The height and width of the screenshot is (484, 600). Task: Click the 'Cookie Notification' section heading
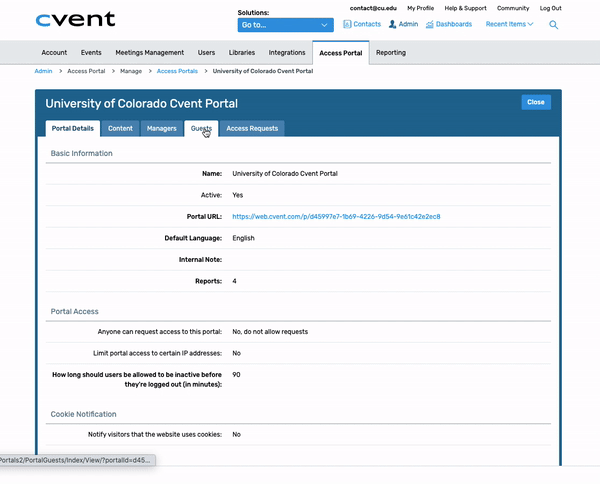point(83,414)
